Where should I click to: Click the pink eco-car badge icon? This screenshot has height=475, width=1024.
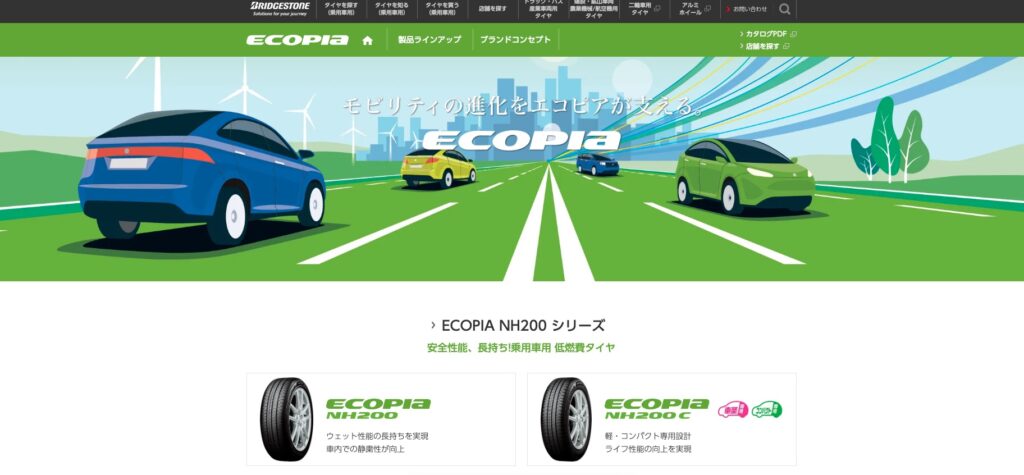click(x=733, y=410)
